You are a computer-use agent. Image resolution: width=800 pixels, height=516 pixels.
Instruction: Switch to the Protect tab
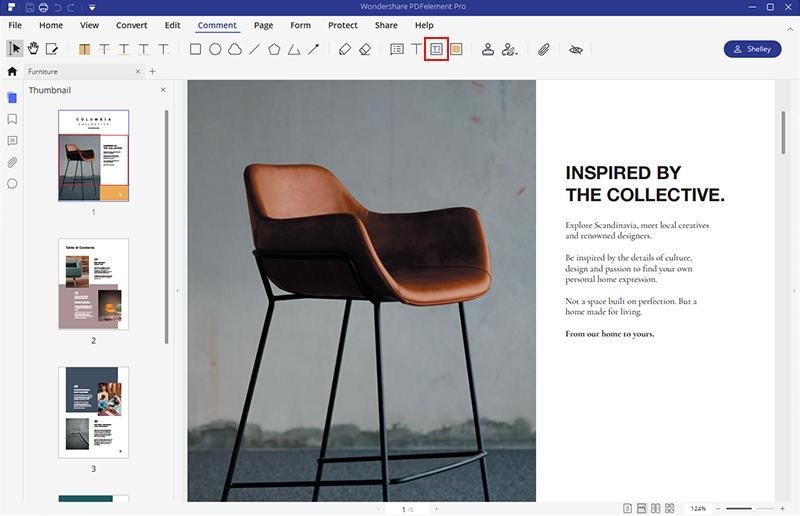point(343,25)
